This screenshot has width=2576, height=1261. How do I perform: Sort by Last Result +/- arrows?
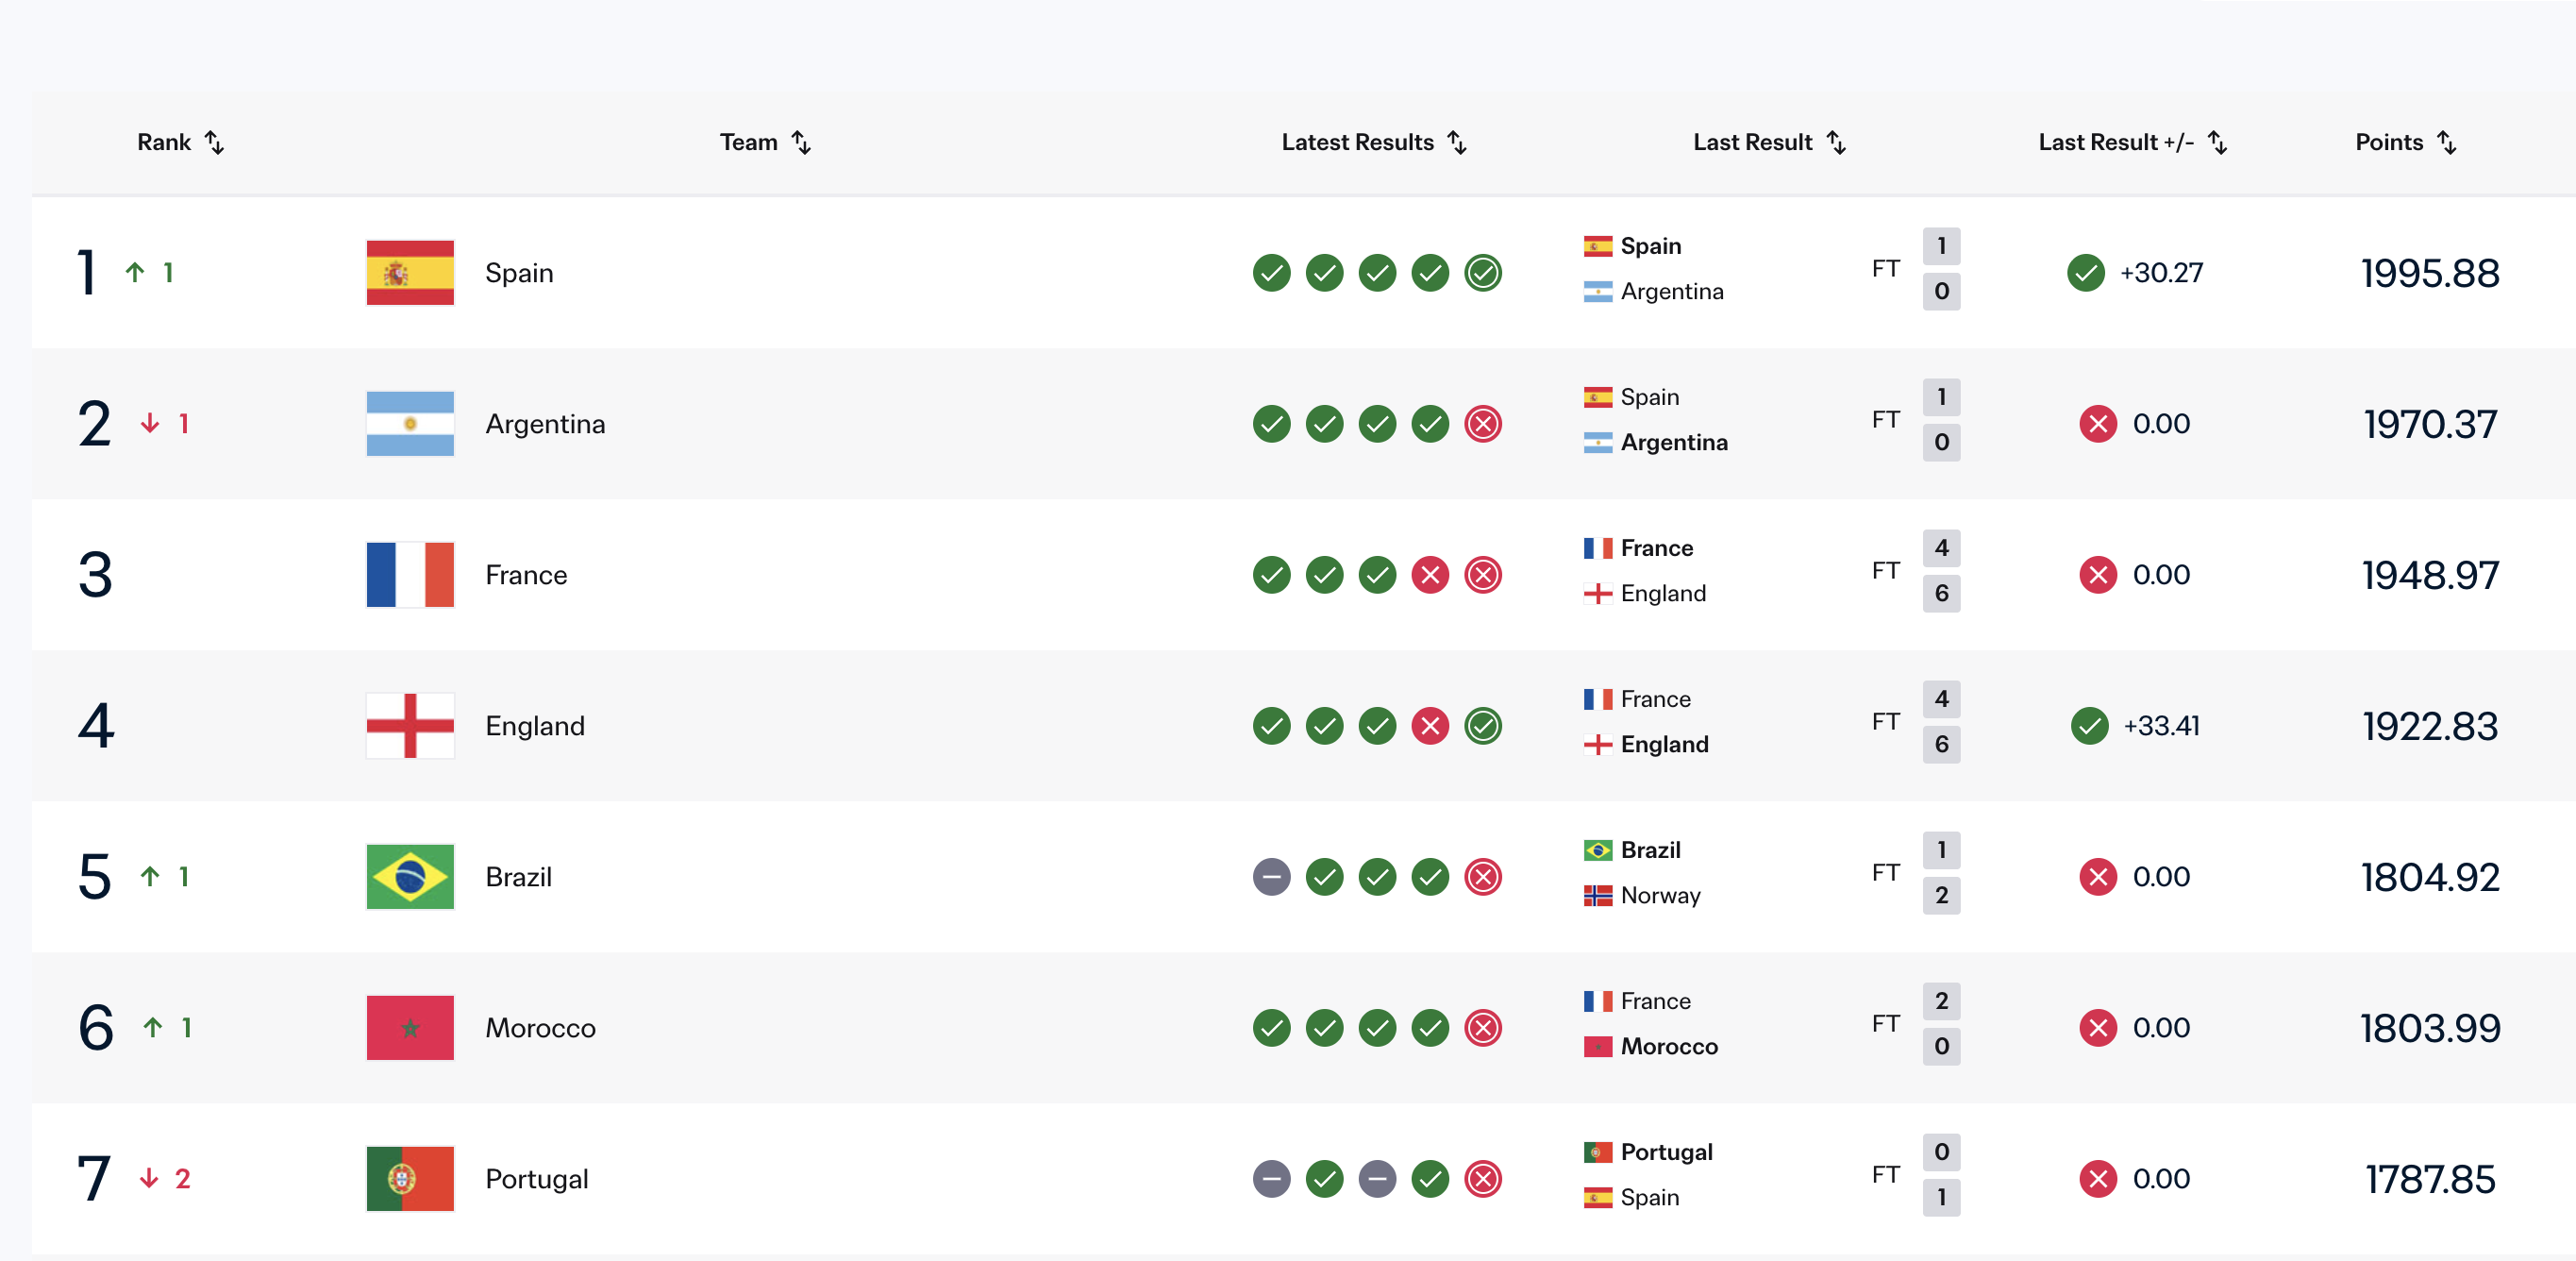(2217, 142)
